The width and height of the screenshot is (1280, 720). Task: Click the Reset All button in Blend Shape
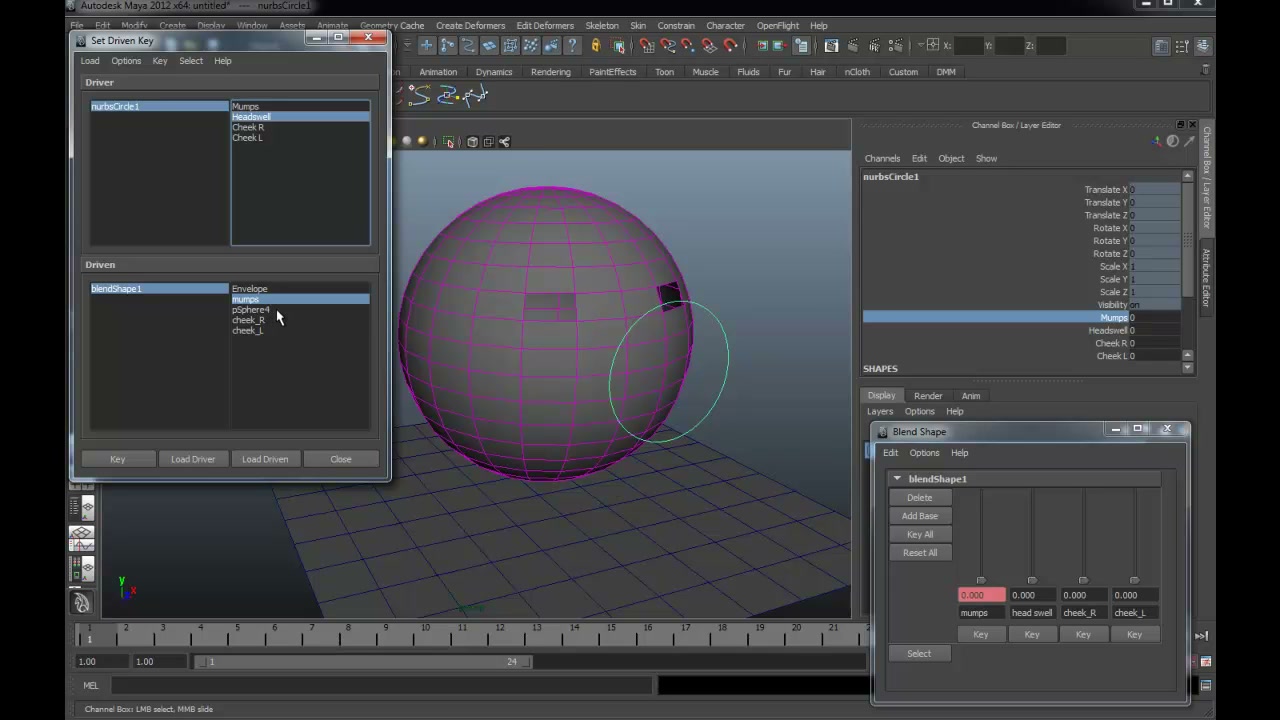click(x=920, y=553)
